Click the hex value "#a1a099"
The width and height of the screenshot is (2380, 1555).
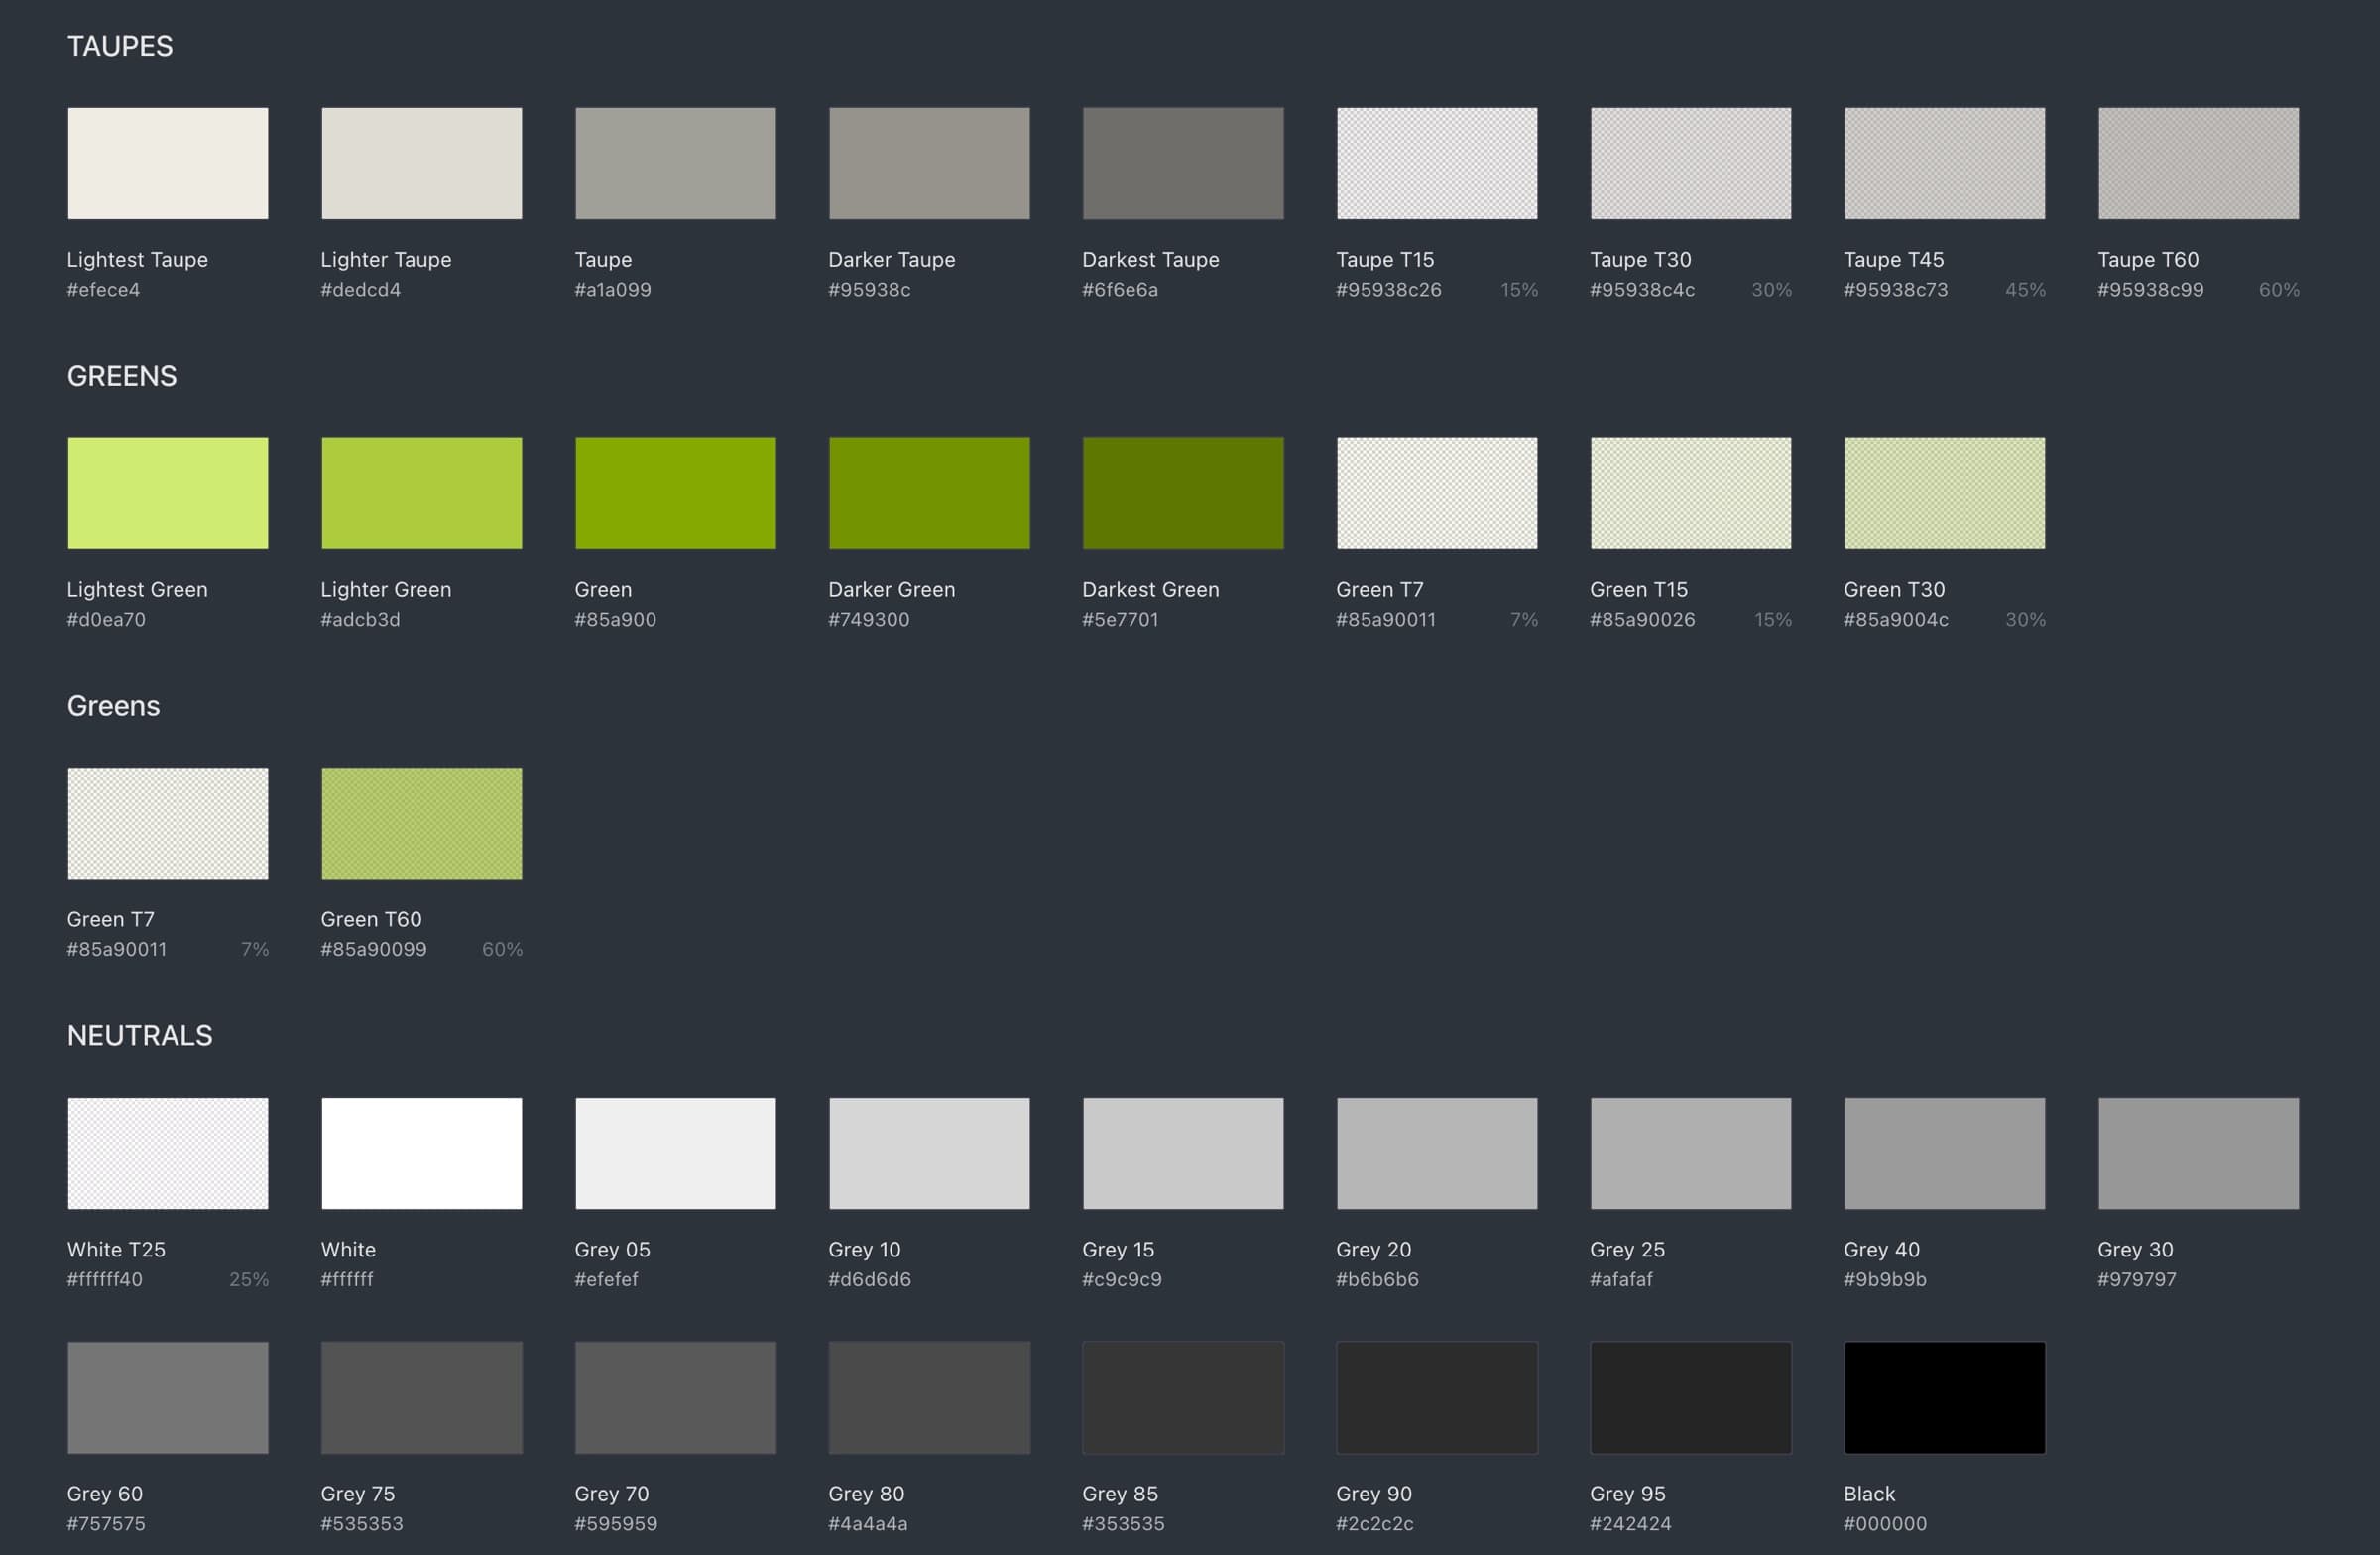pos(613,289)
